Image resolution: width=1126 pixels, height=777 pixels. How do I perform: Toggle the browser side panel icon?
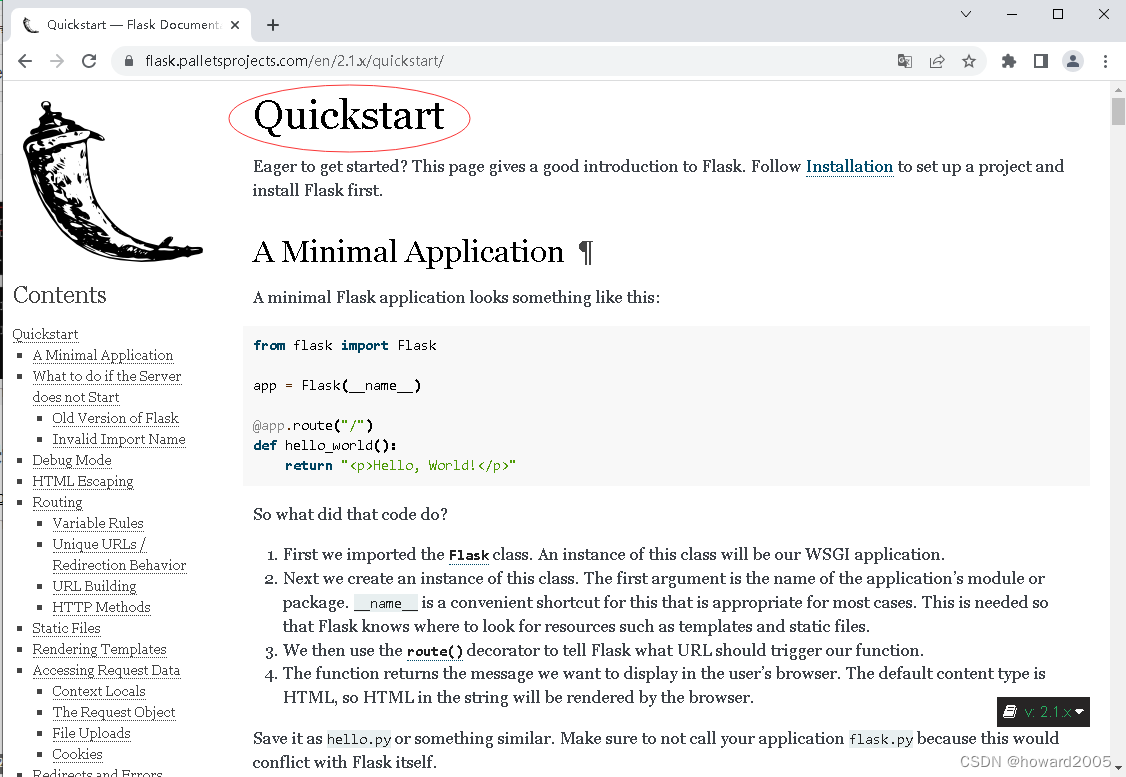1041,61
